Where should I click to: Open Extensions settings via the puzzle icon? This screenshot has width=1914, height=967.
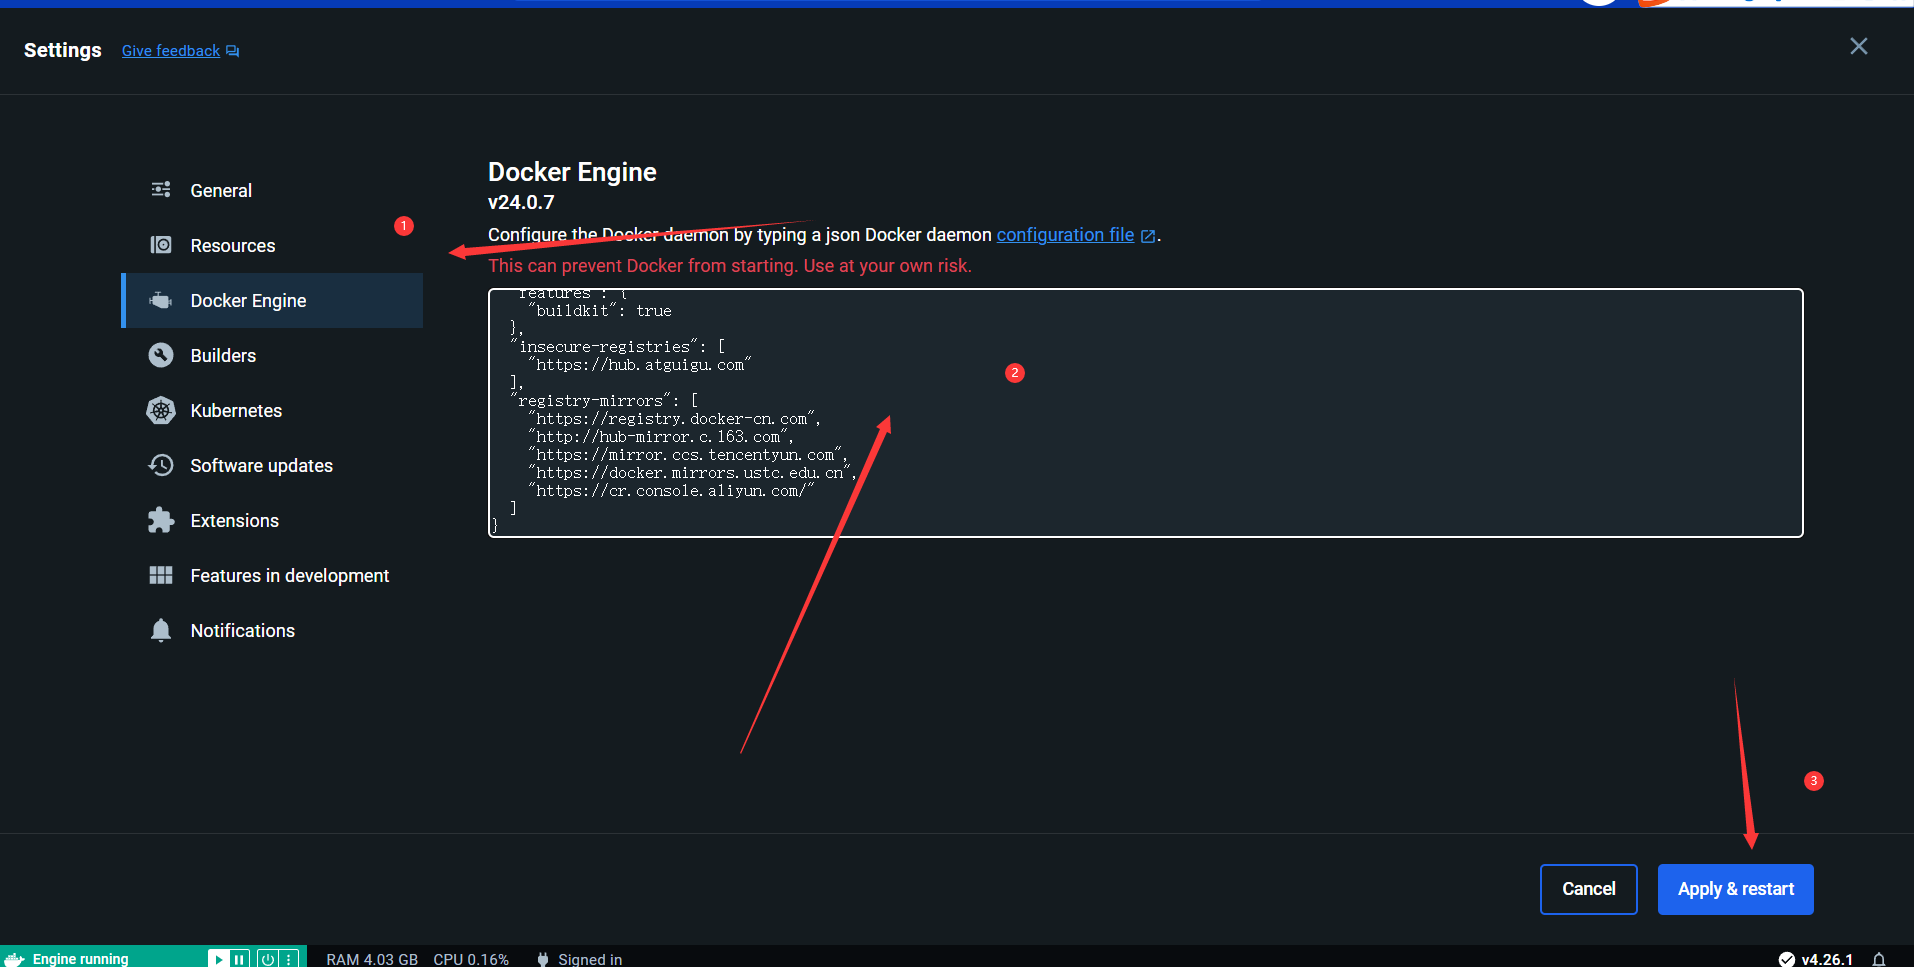point(161,520)
